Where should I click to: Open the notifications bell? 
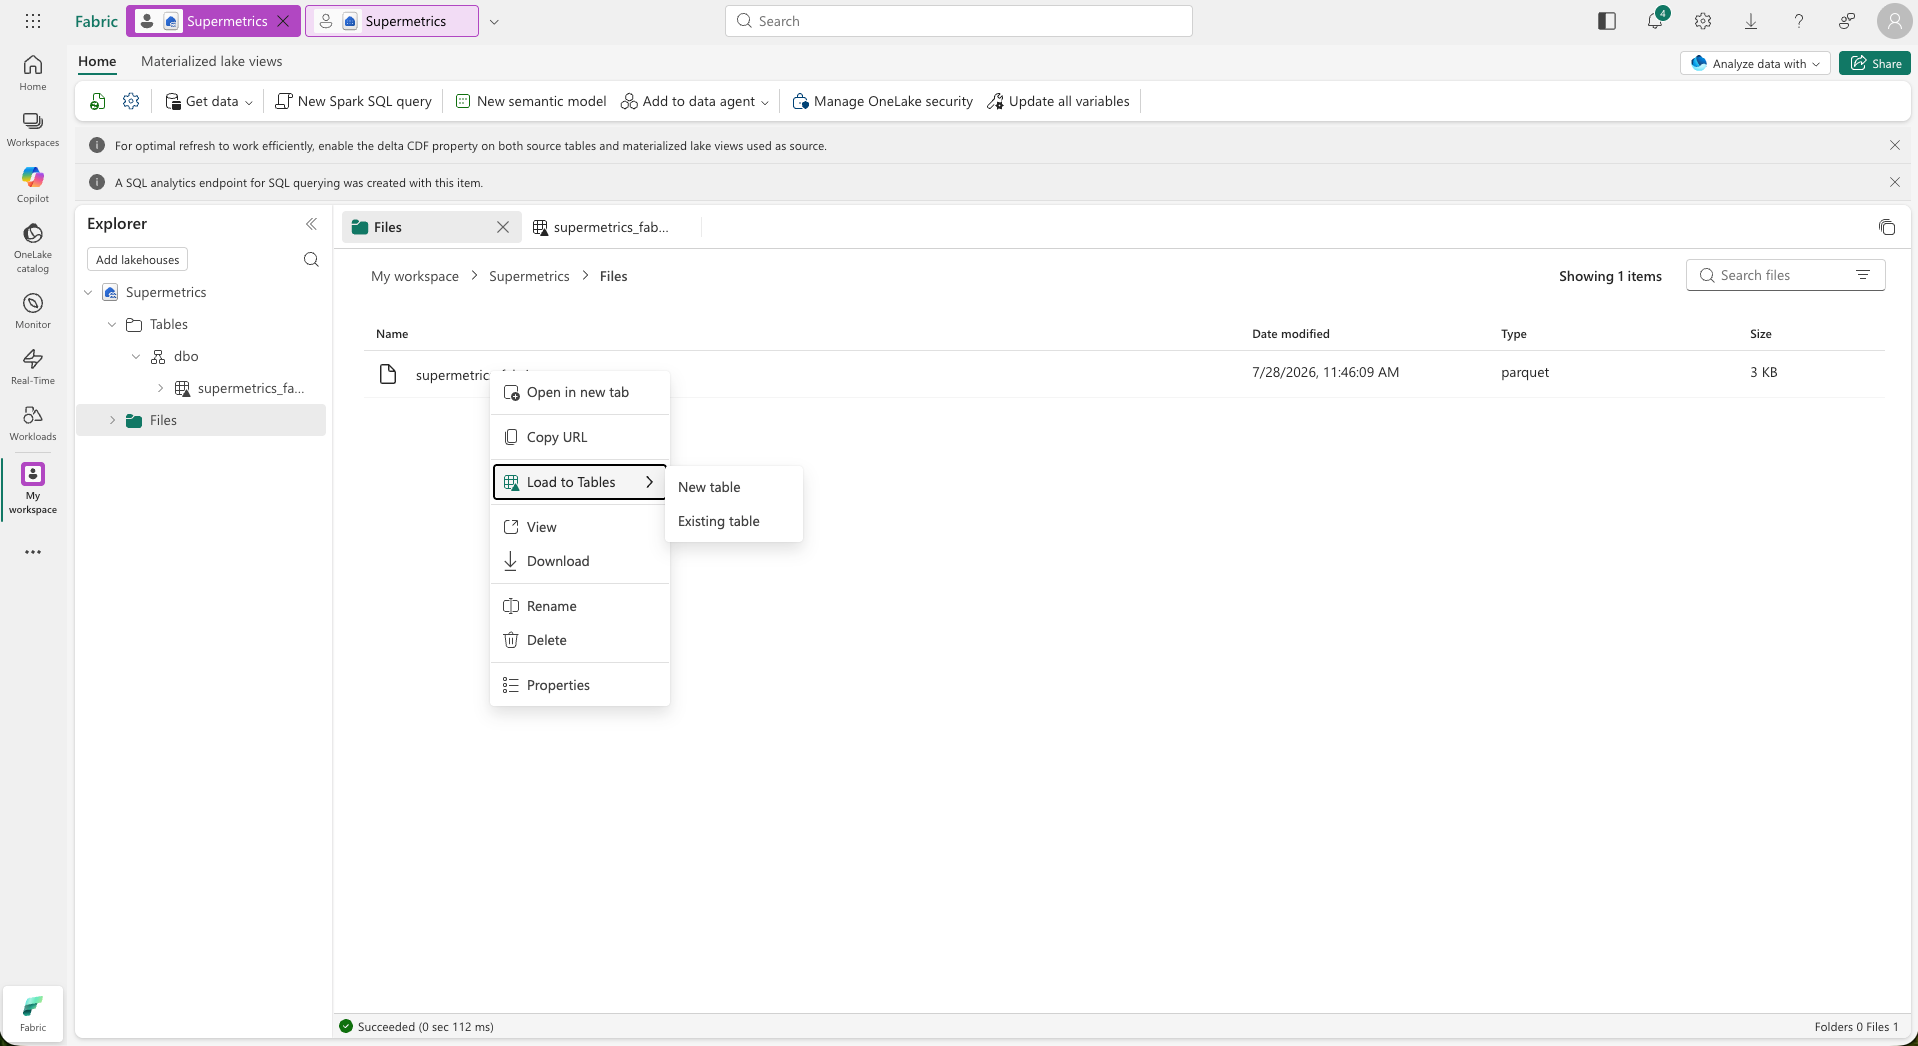point(1655,21)
